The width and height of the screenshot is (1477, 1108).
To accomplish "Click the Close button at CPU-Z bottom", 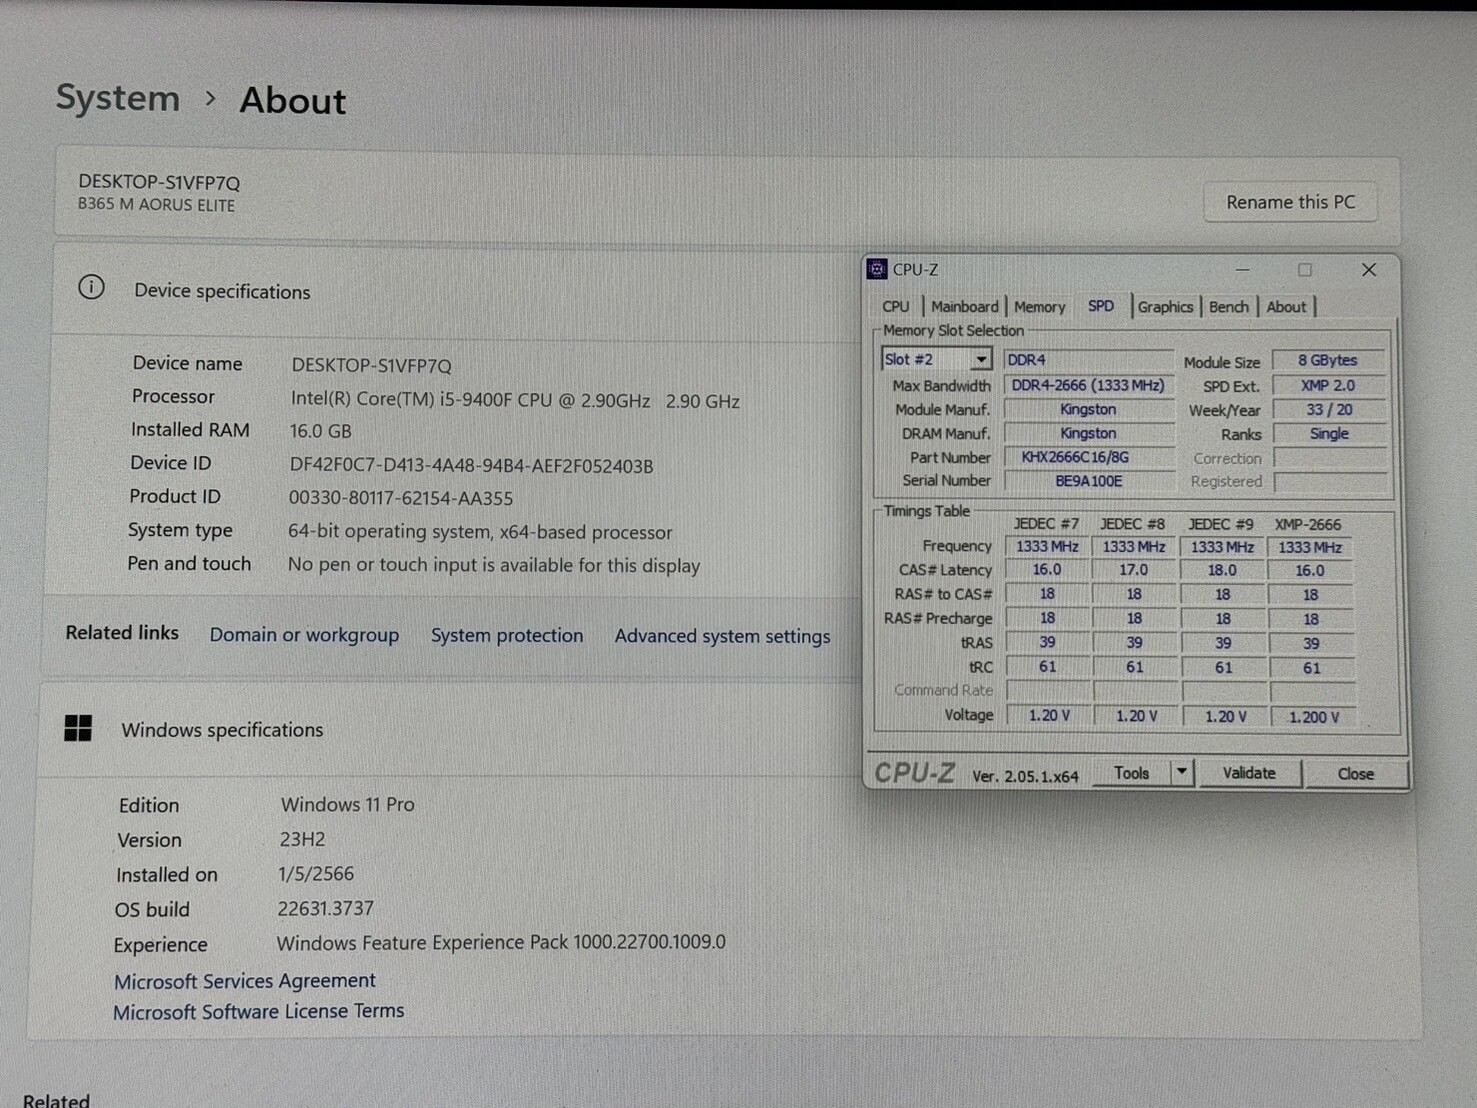I will pyautogui.click(x=1355, y=774).
